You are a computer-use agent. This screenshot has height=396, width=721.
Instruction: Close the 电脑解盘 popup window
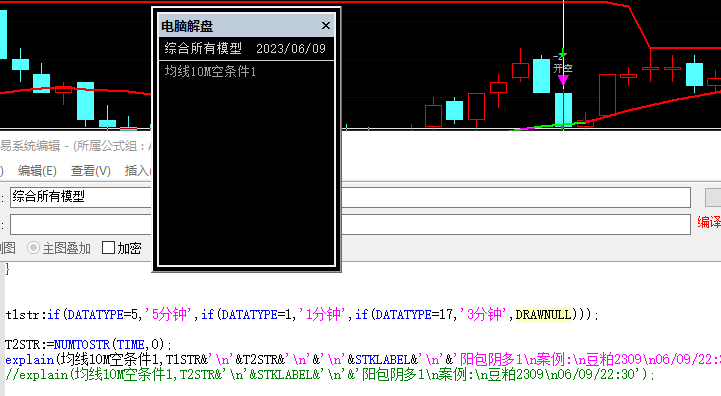coord(326,26)
